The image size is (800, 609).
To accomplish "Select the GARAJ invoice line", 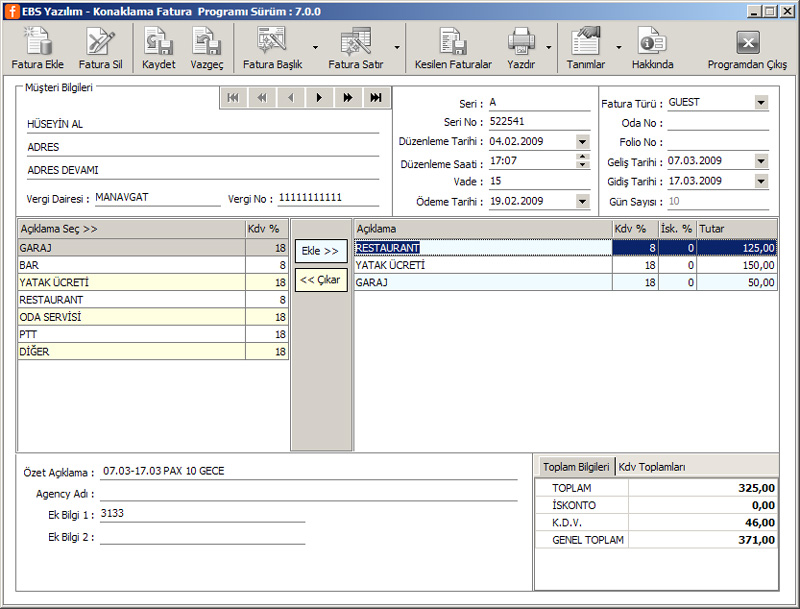I will coord(566,283).
